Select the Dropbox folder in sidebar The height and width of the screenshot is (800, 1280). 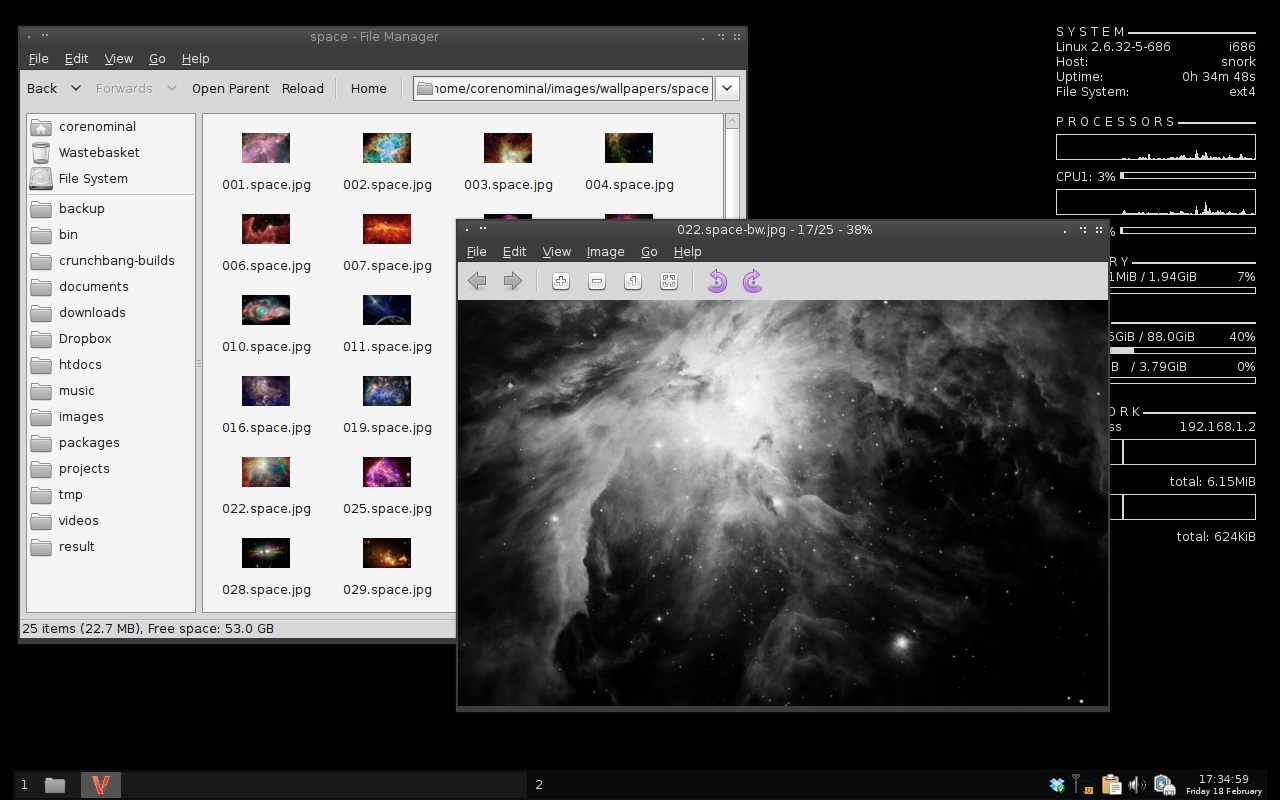[84, 339]
